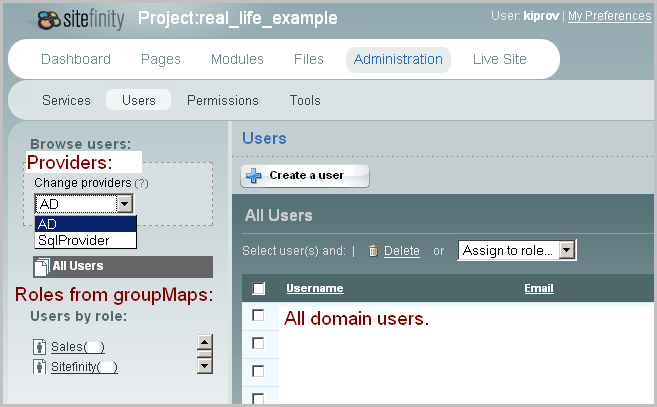This screenshot has width=657, height=407.
Task: Select All Users in the sidebar
Action: tap(123, 267)
